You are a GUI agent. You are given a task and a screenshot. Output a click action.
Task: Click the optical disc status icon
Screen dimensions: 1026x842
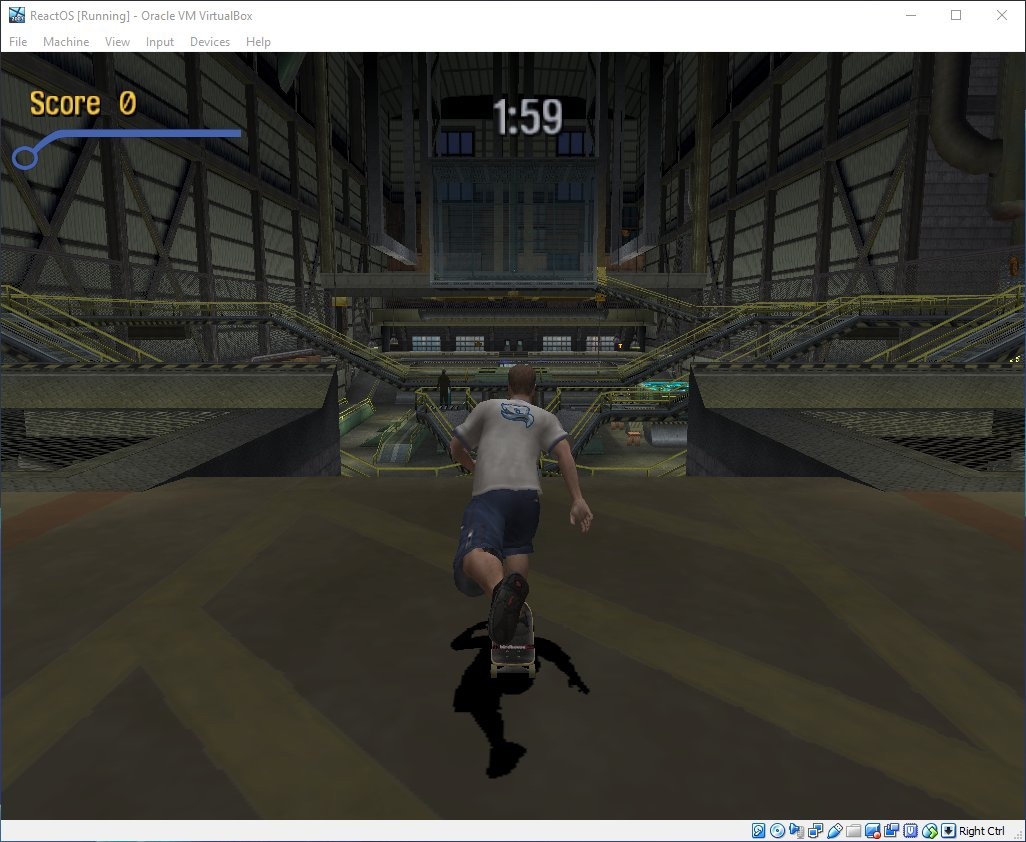(x=777, y=831)
